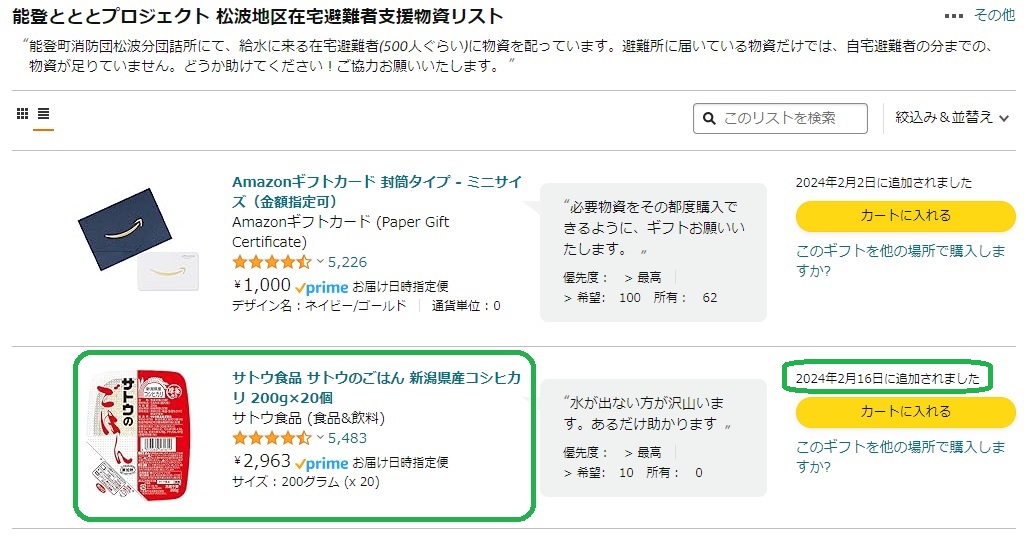Expand サトウのごはん rating chevron
This screenshot has width=1031, height=542.
pyautogui.click(x=320, y=438)
